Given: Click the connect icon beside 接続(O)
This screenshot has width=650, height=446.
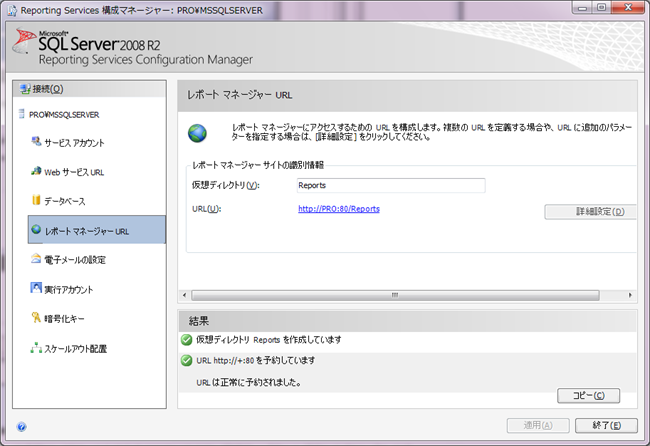Looking at the screenshot, I should tap(26, 89).
